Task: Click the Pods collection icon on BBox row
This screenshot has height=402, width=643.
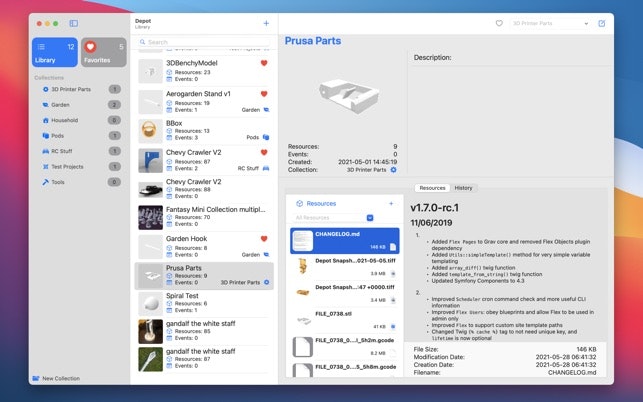Action: tap(266, 137)
